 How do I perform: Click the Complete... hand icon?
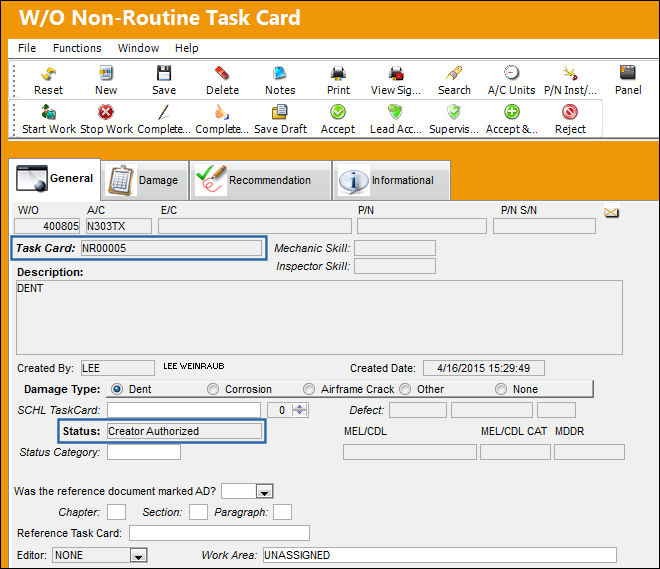[222, 112]
